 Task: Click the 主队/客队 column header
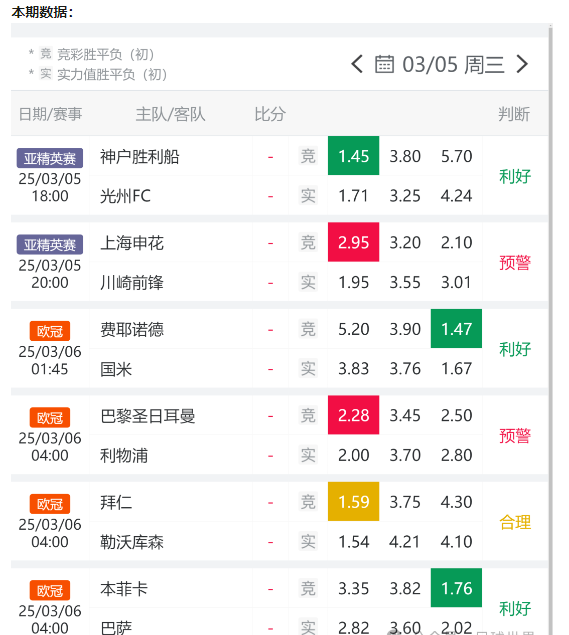point(170,114)
